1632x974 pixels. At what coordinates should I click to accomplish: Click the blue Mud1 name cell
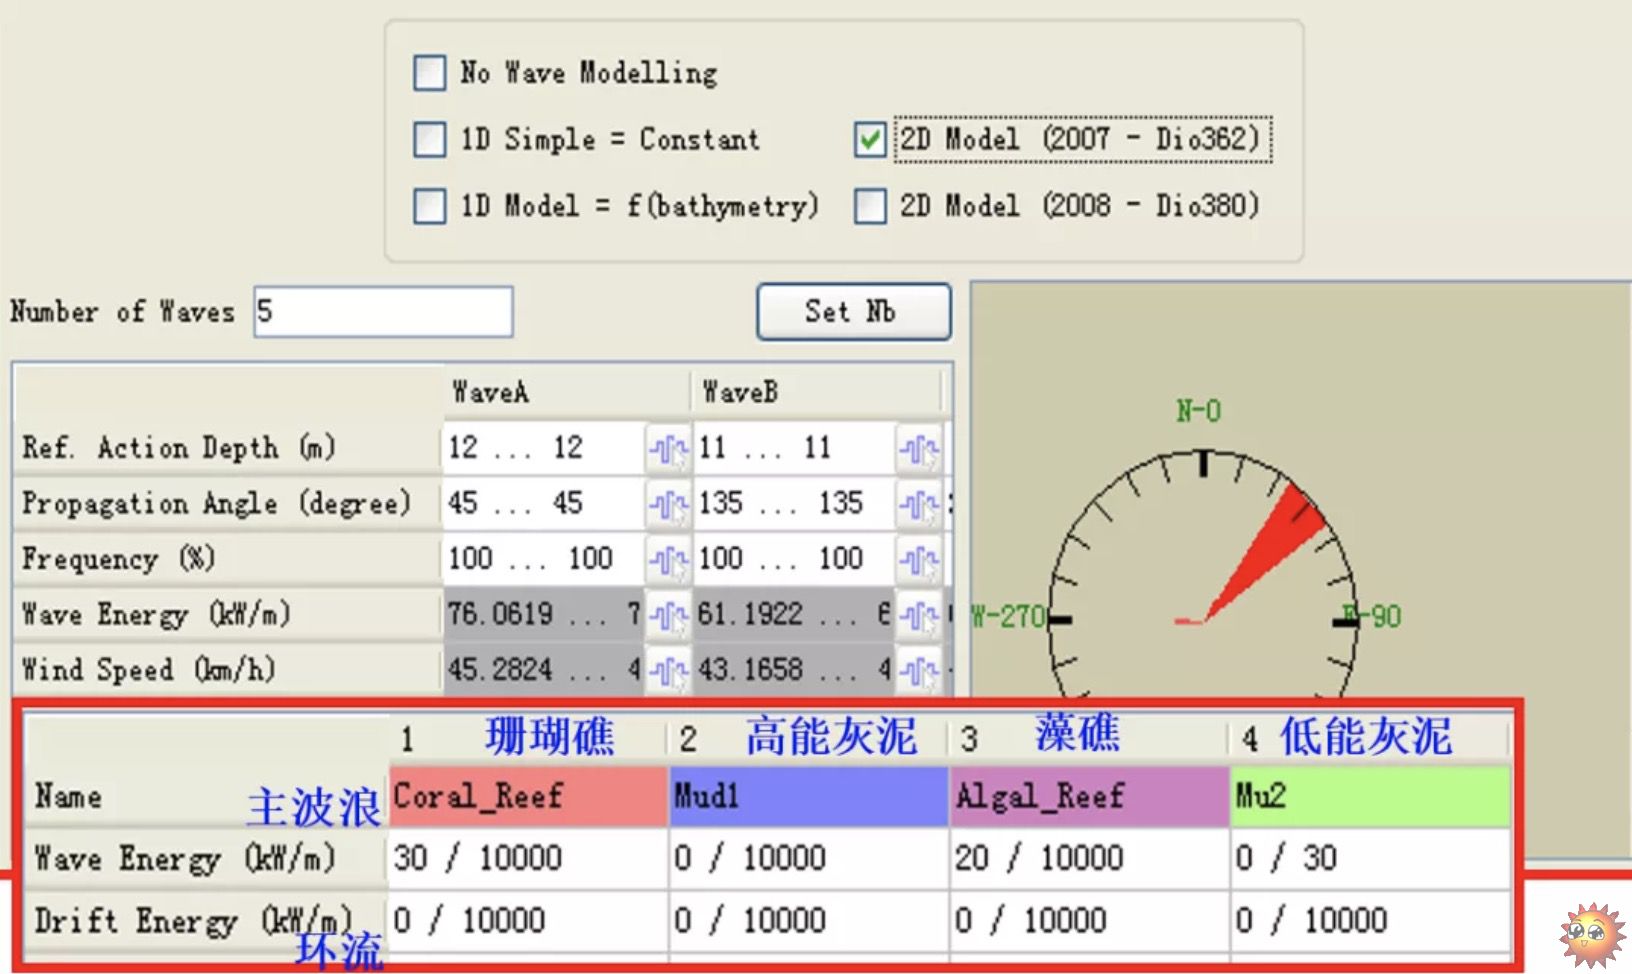click(809, 797)
